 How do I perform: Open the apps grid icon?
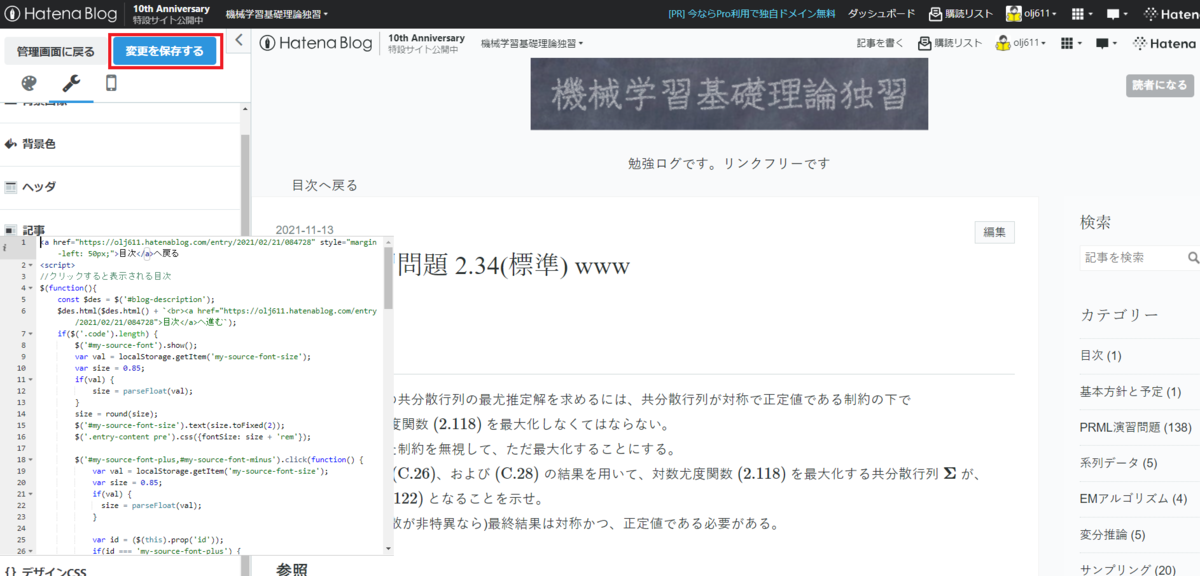point(1077,14)
